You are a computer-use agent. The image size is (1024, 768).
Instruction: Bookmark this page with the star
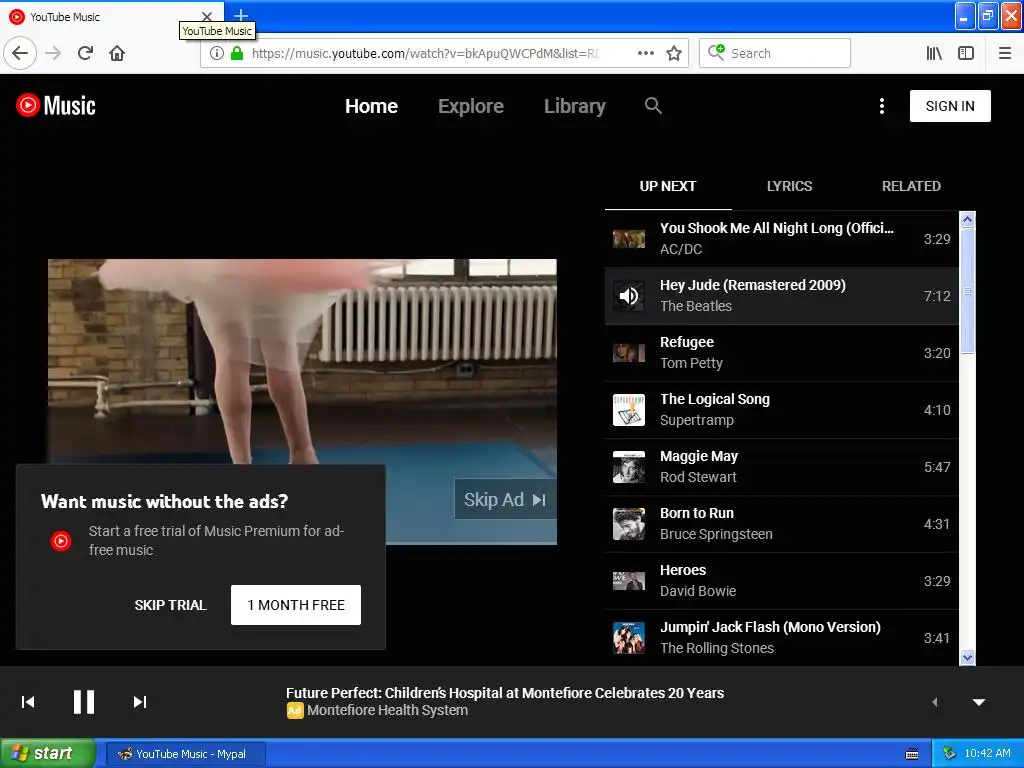coord(674,53)
